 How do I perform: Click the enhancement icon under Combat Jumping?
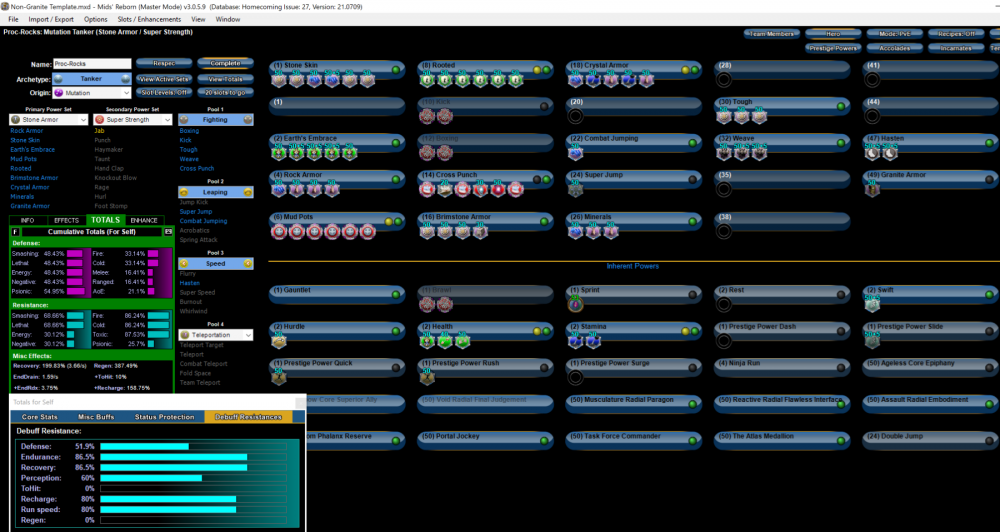pyautogui.click(x=576, y=152)
